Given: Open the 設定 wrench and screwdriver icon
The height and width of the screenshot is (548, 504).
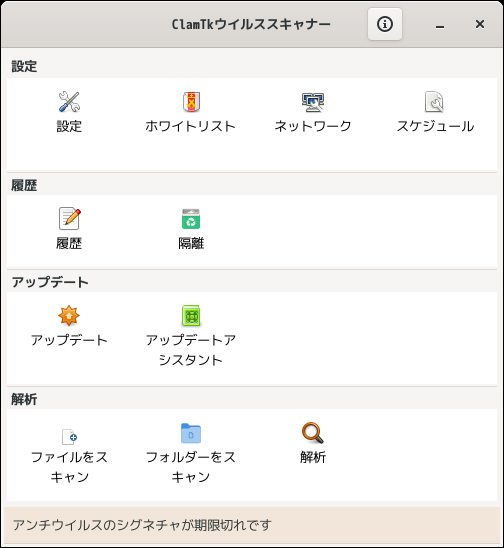Looking at the screenshot, I should click(x=69, y=102).
